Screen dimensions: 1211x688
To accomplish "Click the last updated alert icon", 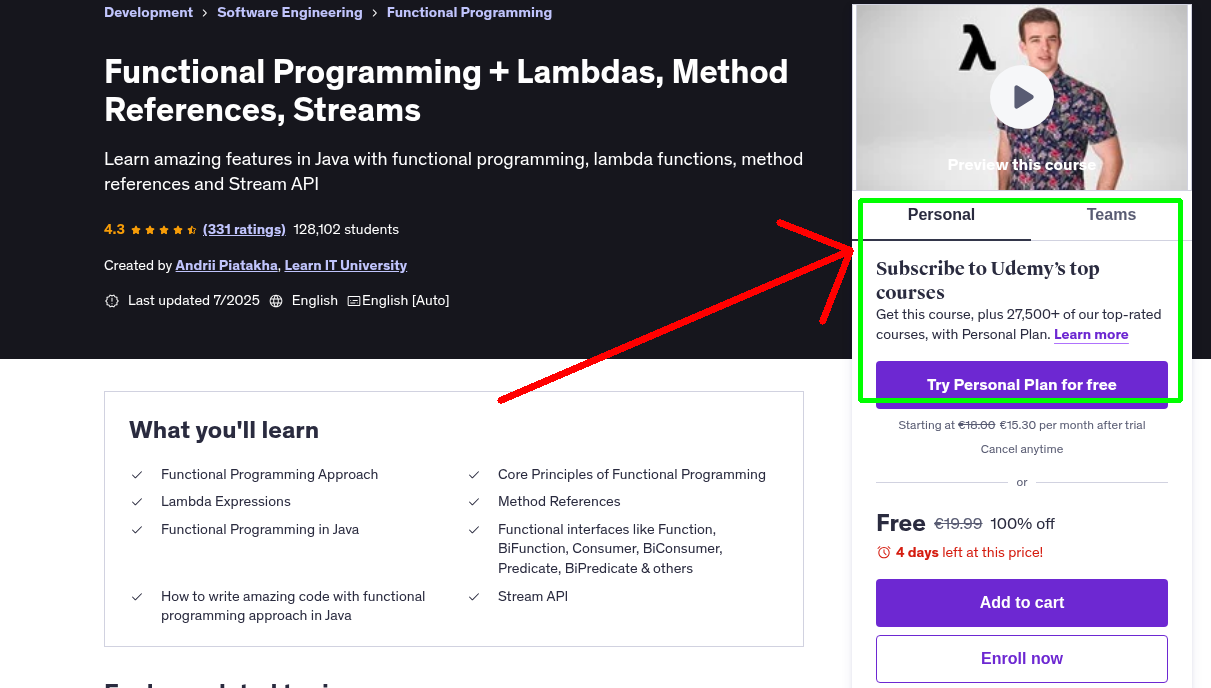I will (112, 301).
